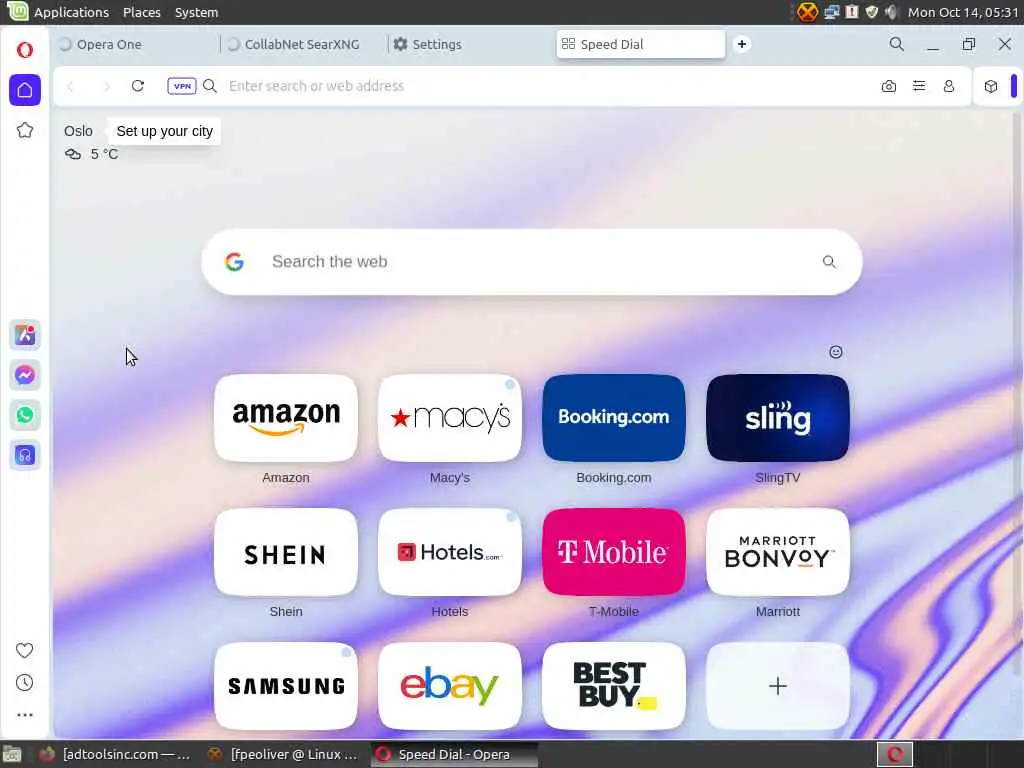This screenshot has height=768, width=1024.
Task: Open sidebar setup three-dots menu
Action: click(x=25, y=715)
